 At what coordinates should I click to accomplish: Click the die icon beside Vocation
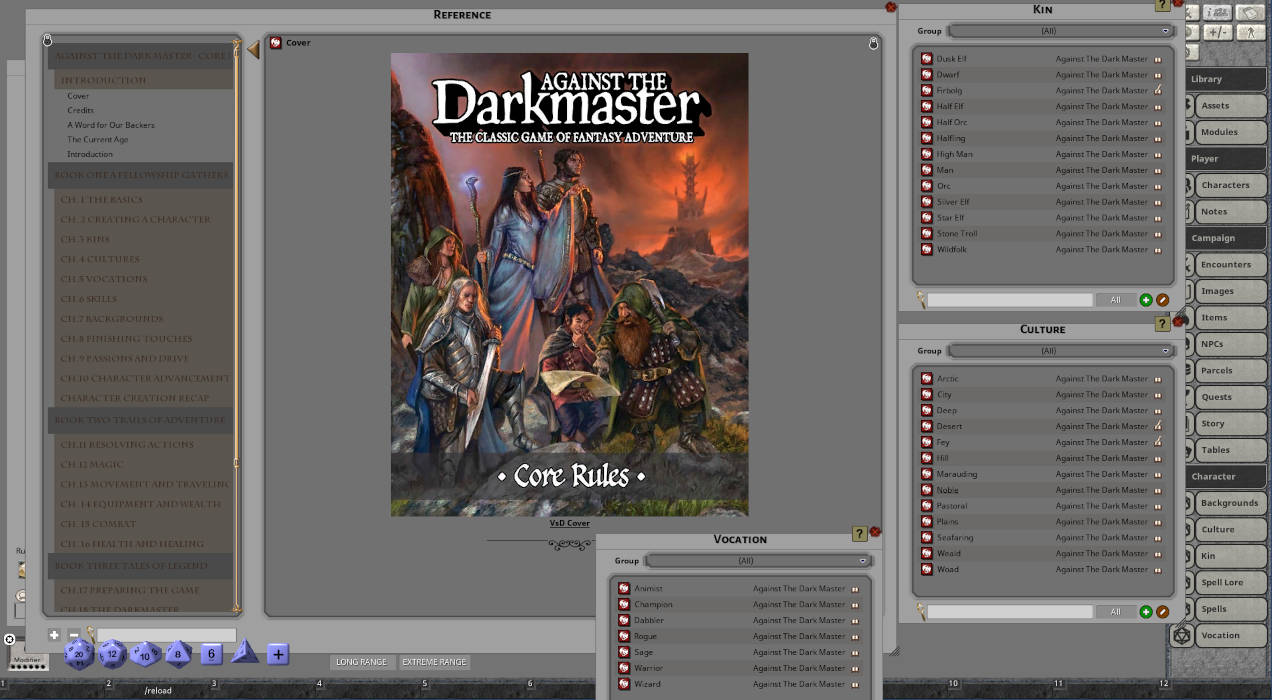1182,635
